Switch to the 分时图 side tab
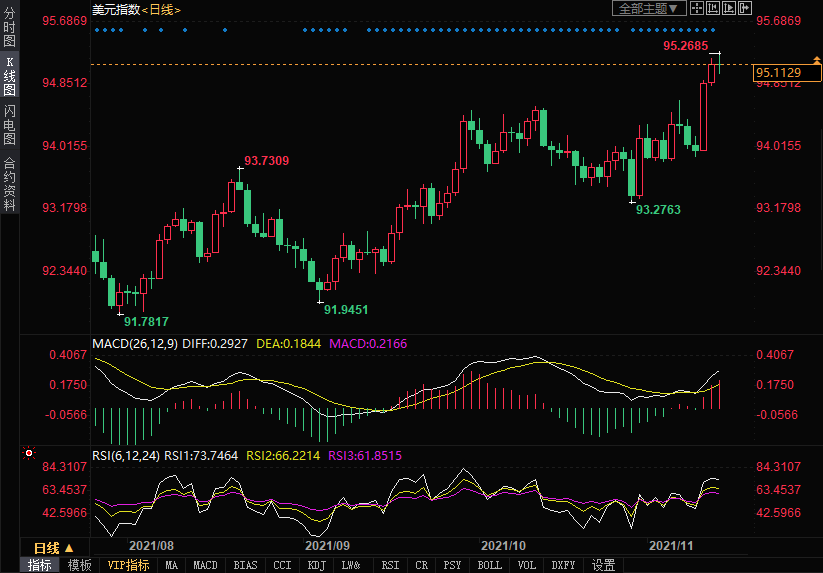The image size is (823, 573). coord(9,28)
